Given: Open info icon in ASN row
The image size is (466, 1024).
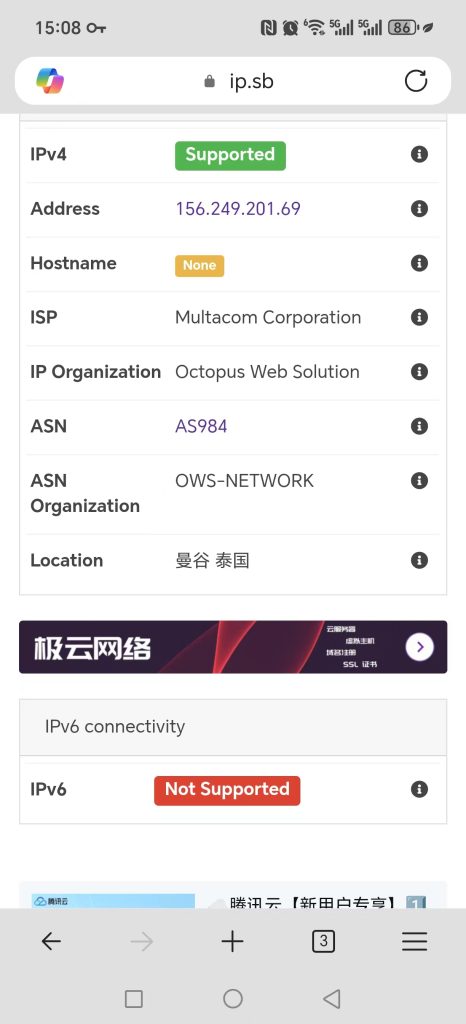Looking at the screenshot, I should [419, 426].
